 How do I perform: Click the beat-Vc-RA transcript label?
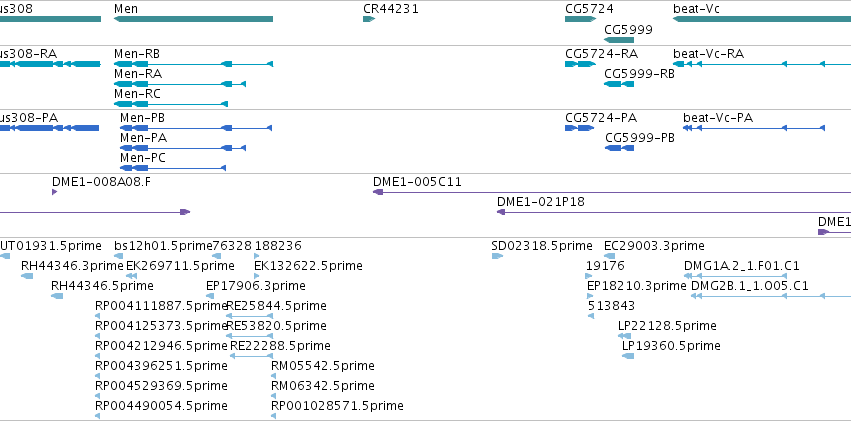[708, 54]
